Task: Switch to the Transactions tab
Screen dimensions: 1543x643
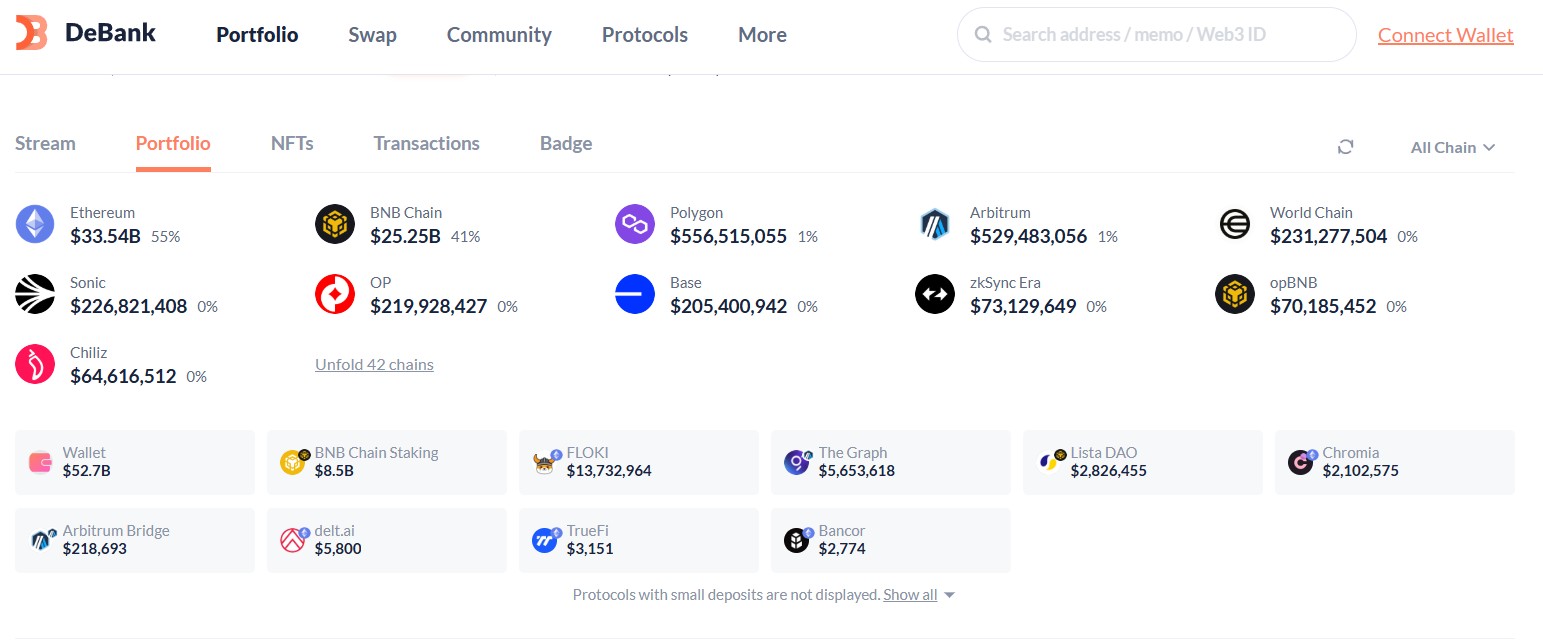Action: point(427,143)
